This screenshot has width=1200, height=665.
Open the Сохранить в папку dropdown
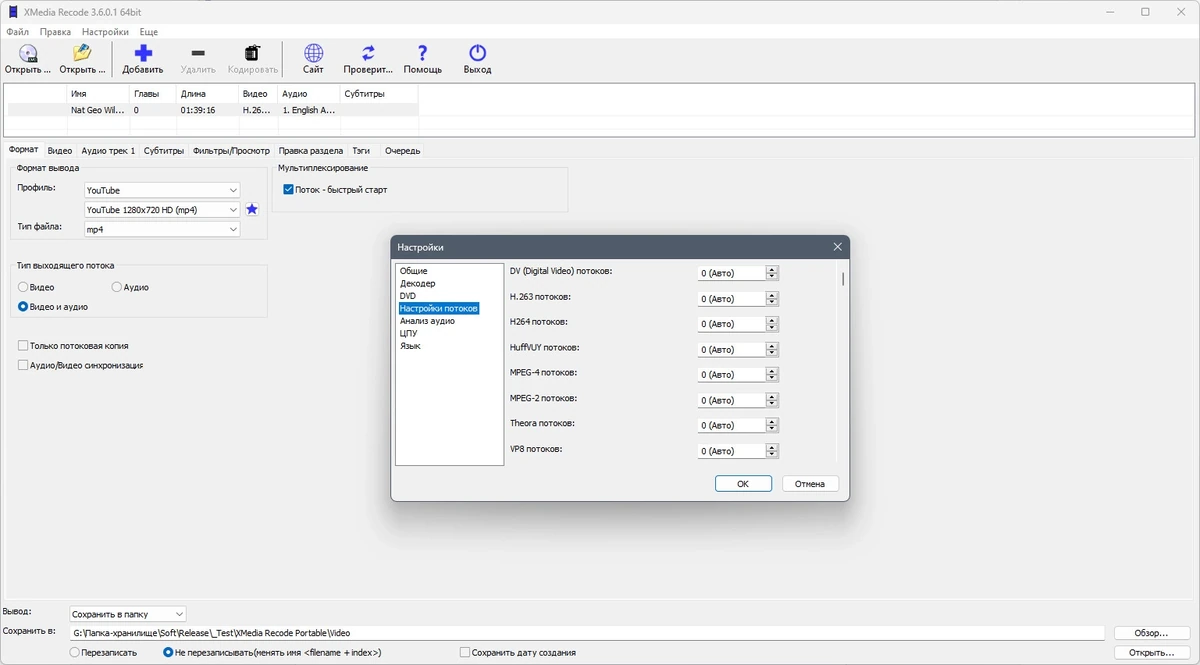point(128,614)
